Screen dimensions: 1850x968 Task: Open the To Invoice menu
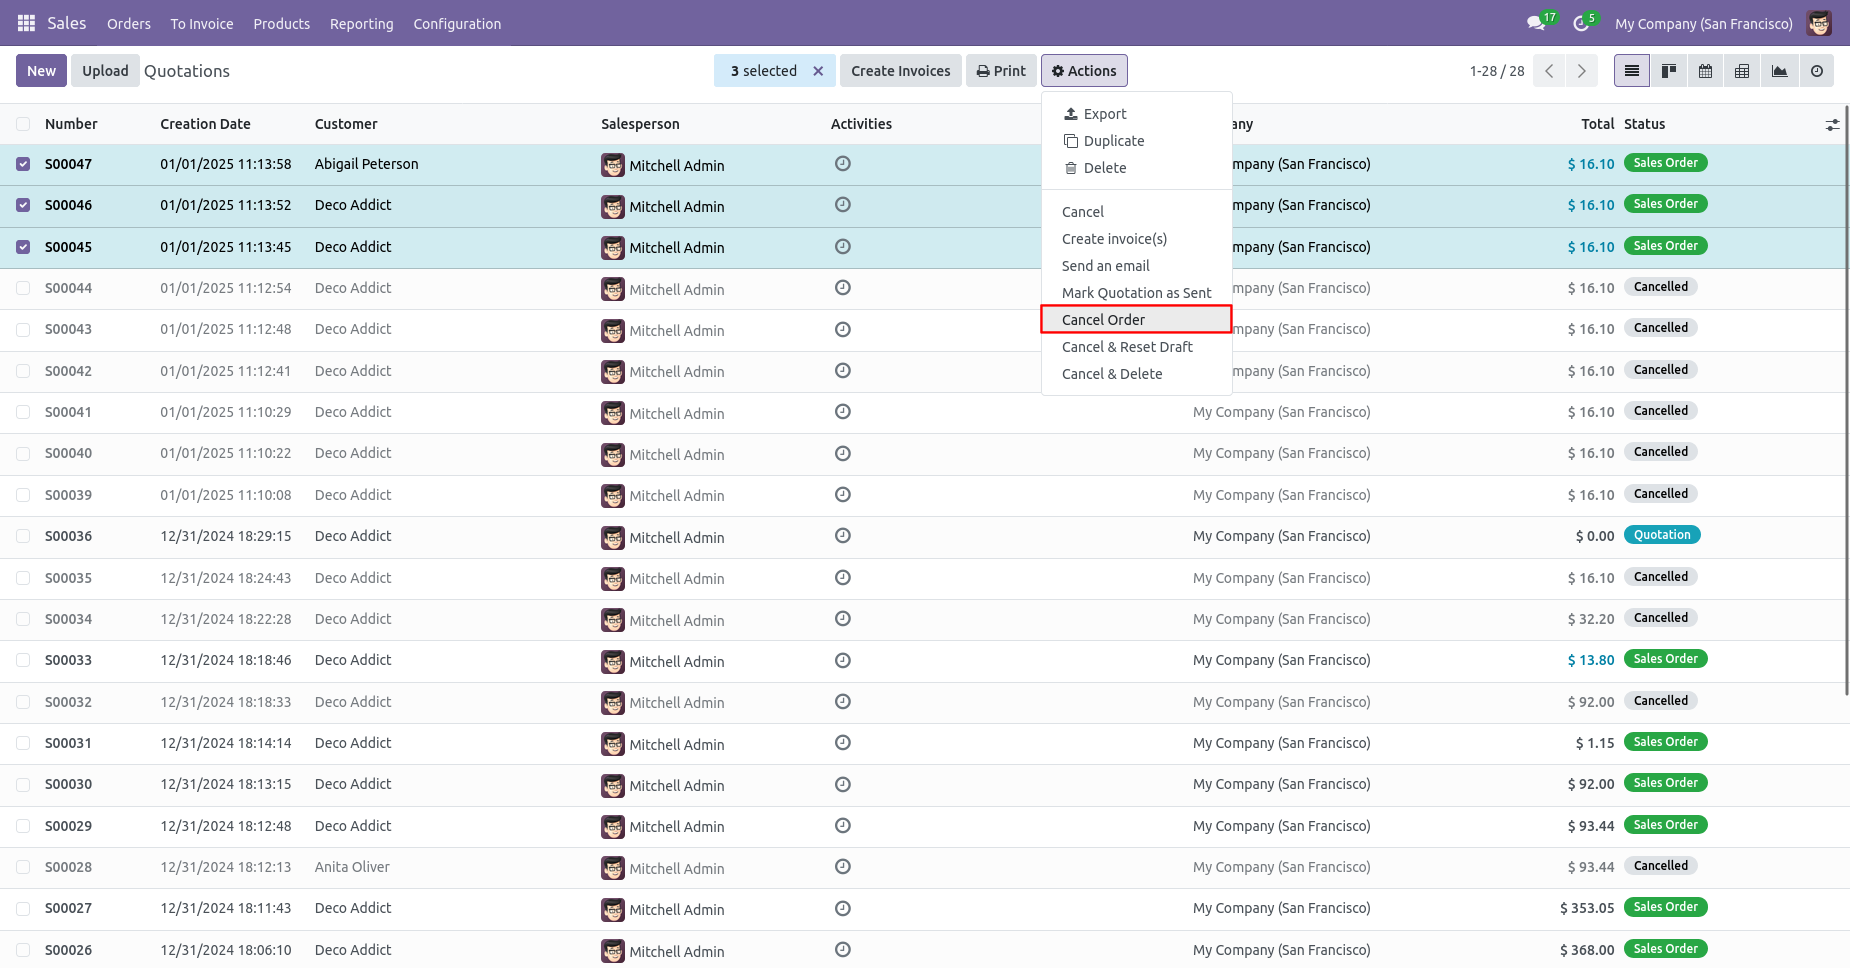(202, 24)
